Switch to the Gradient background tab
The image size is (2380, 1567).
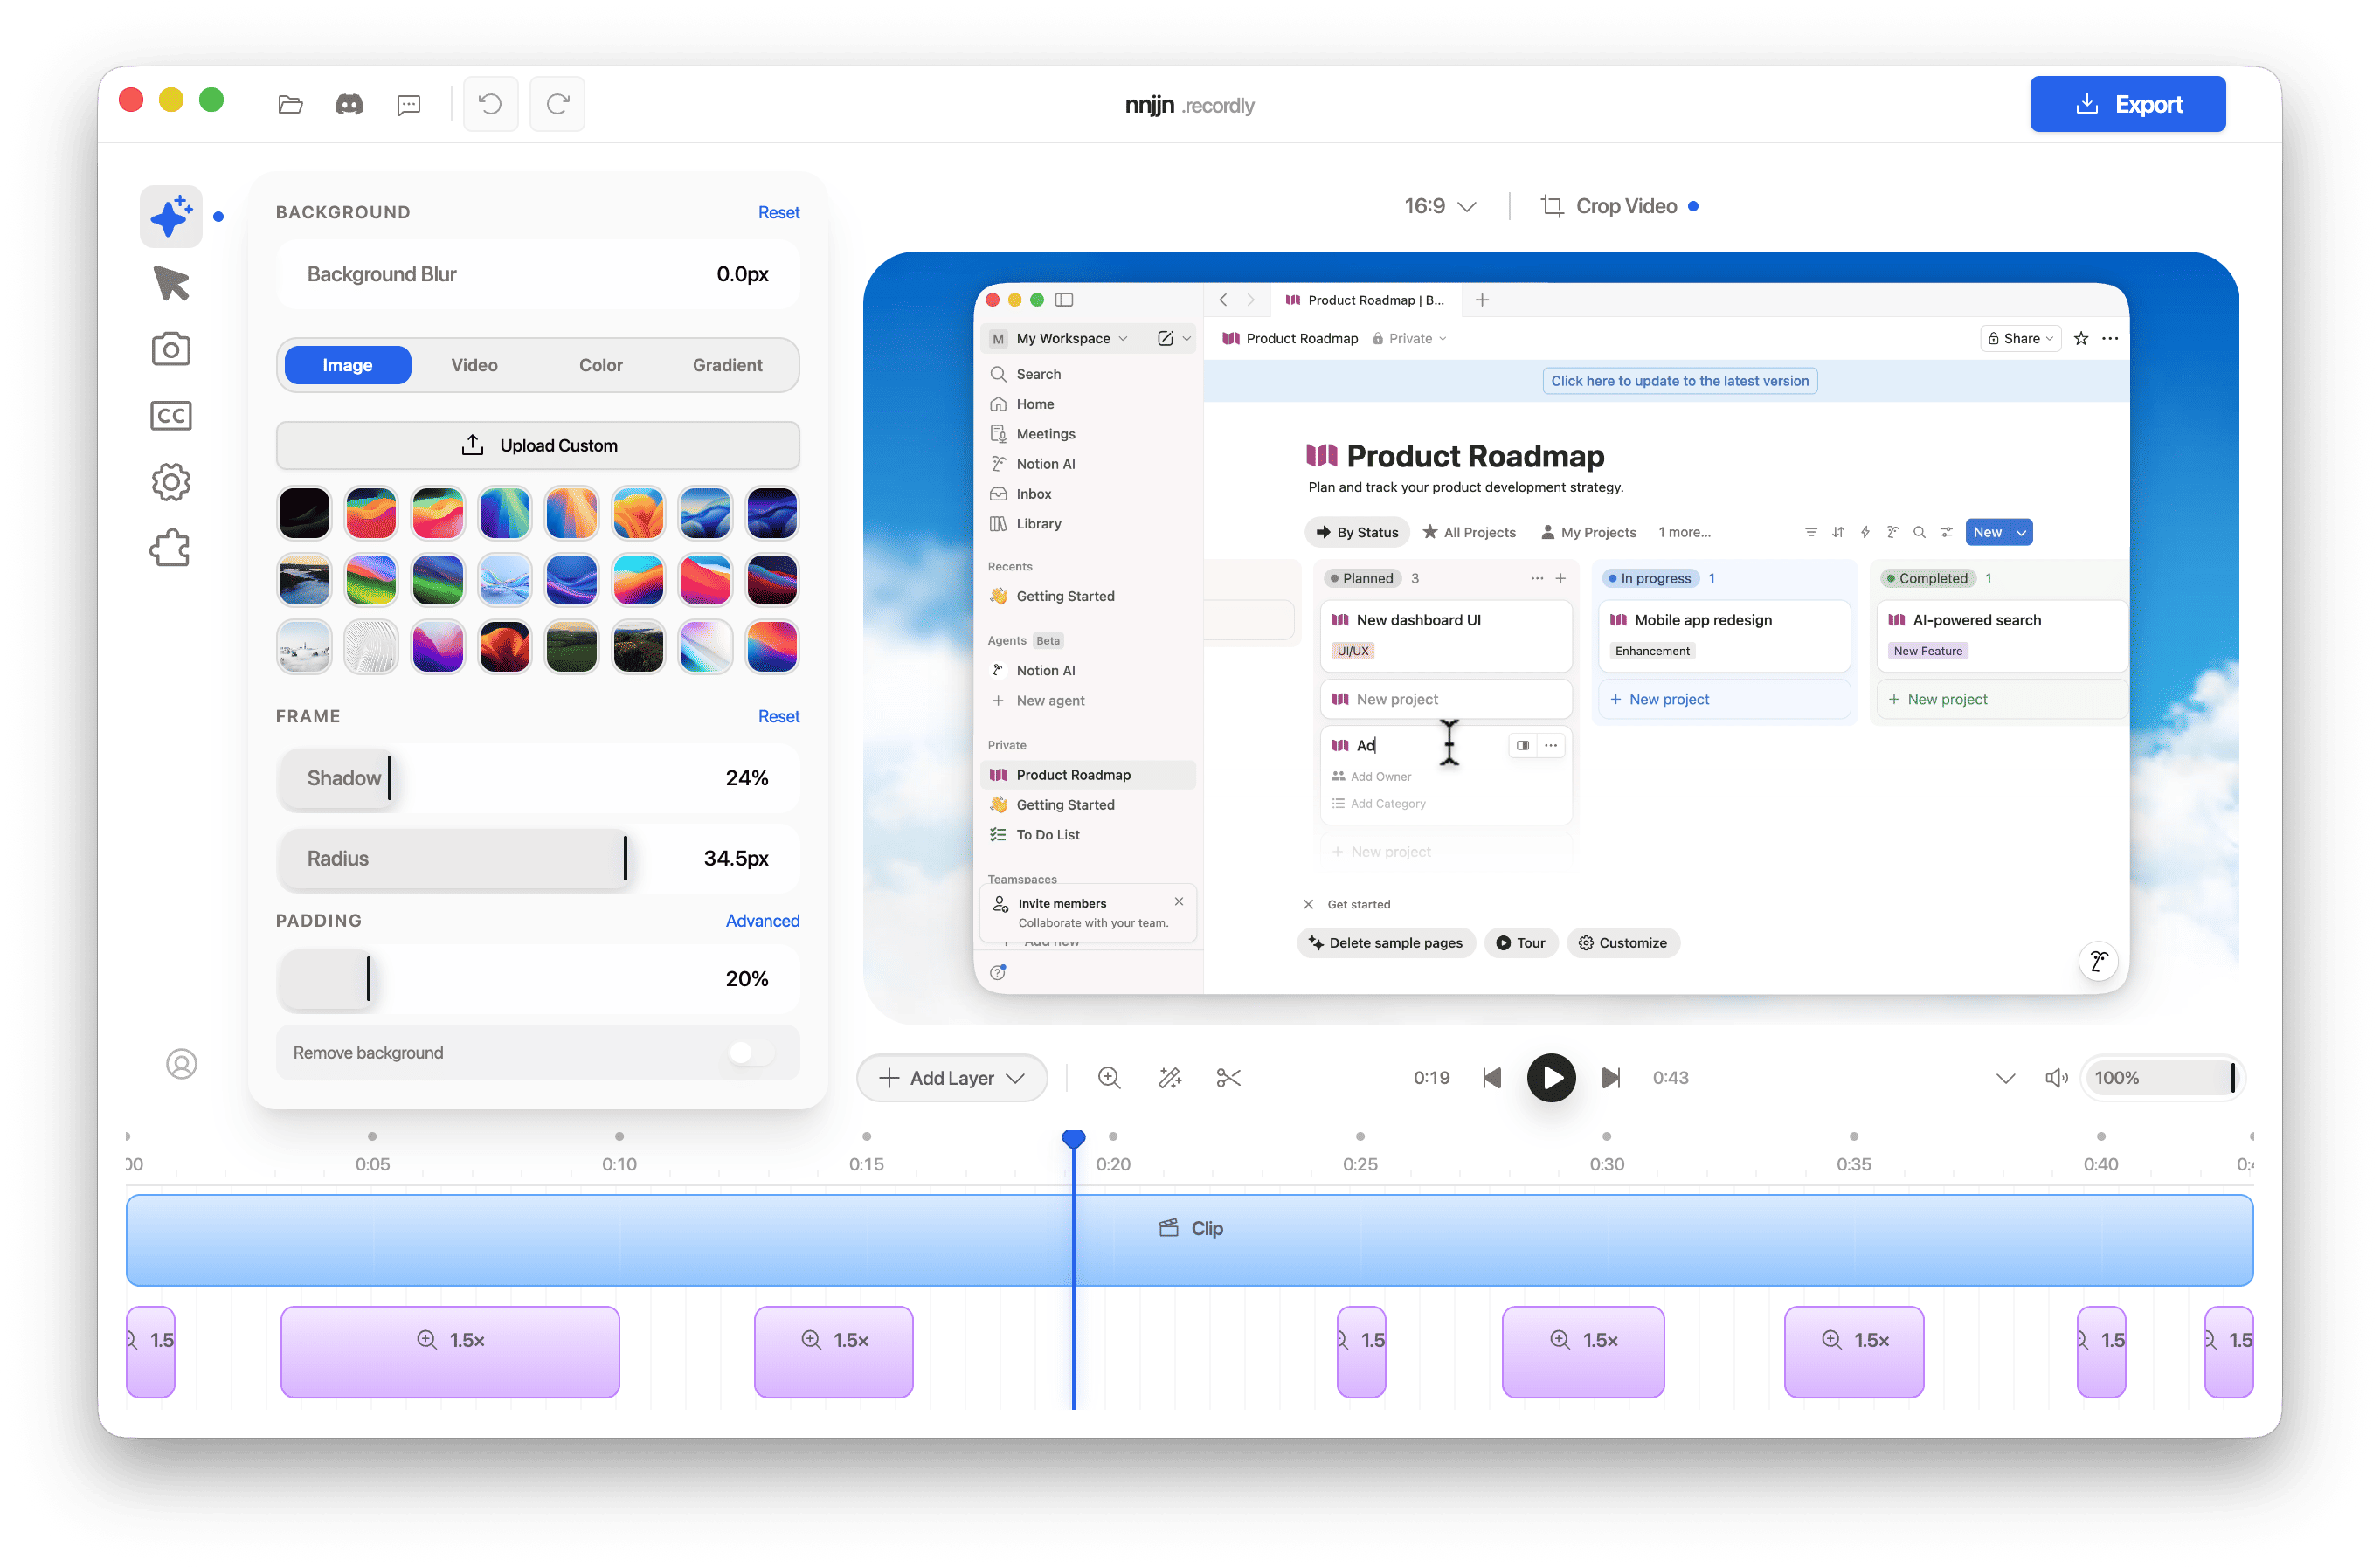pos(727,365)
